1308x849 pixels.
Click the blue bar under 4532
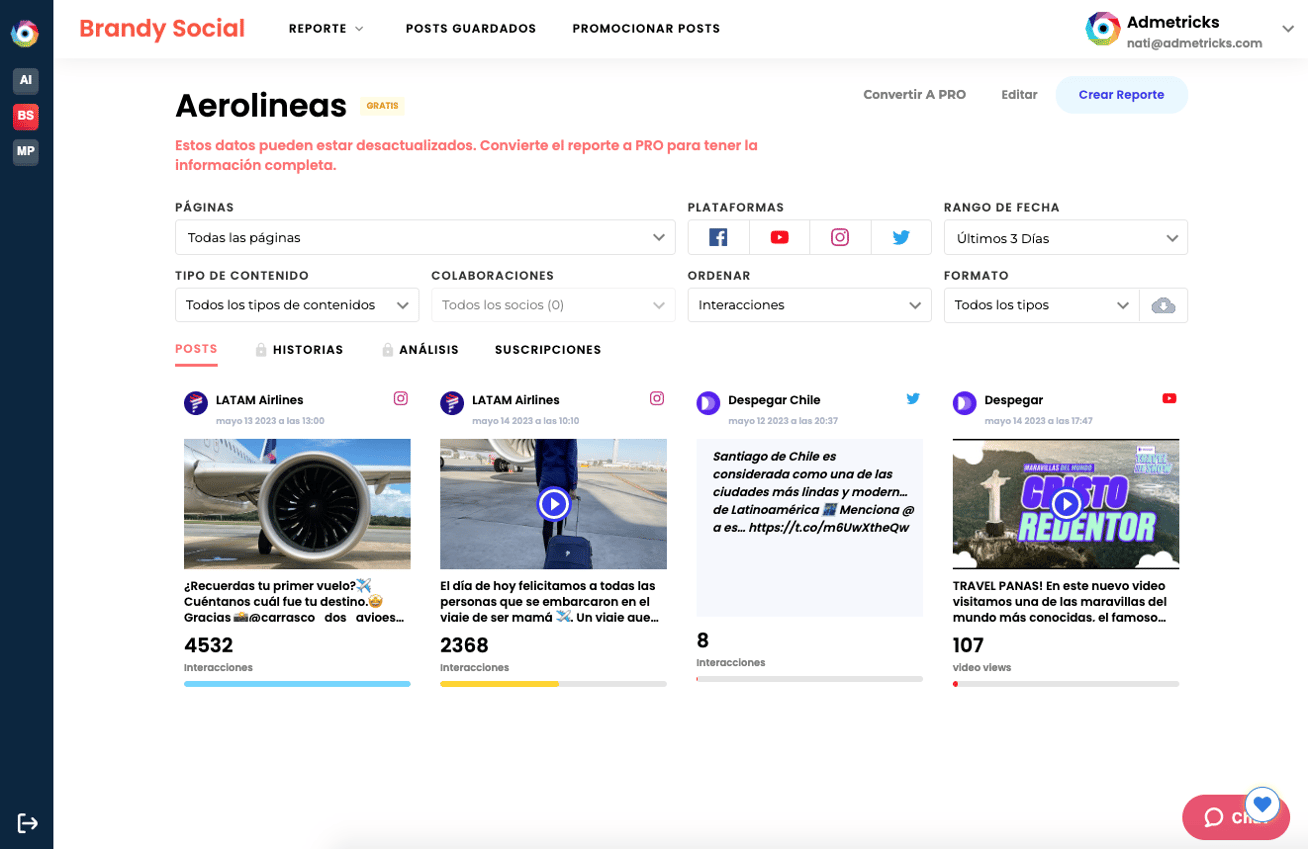[x=297, y=684]
